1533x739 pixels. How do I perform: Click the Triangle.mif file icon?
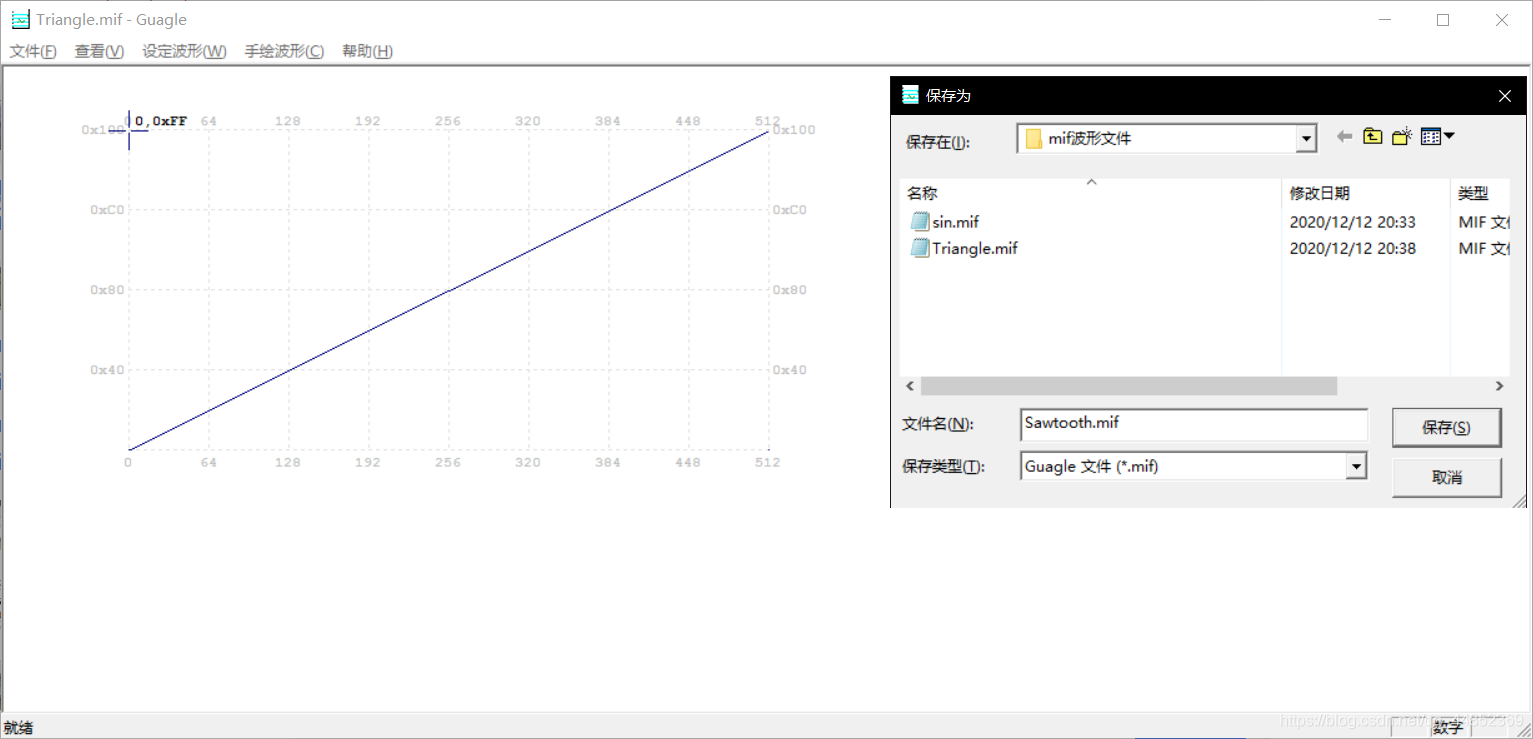pos(919,248)
